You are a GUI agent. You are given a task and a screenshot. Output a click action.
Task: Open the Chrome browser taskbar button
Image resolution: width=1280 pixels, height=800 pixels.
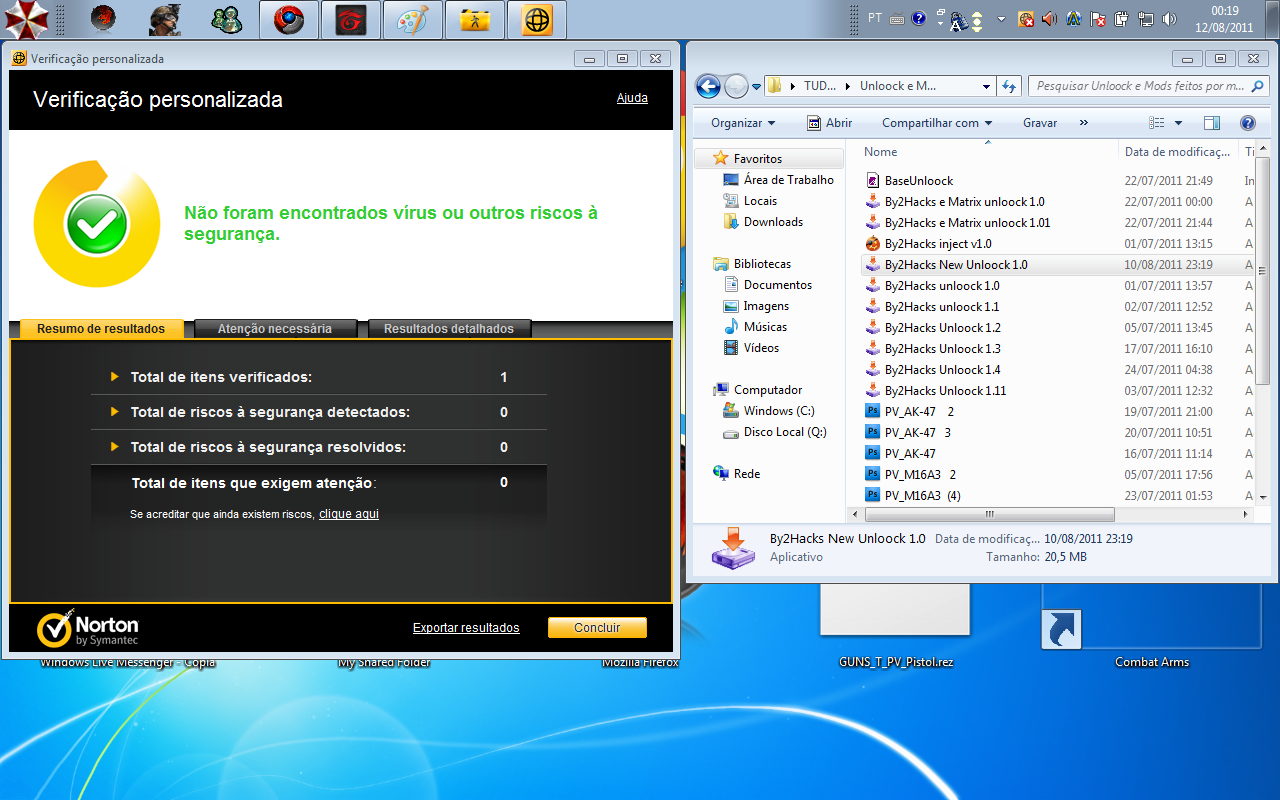[289, 19]
